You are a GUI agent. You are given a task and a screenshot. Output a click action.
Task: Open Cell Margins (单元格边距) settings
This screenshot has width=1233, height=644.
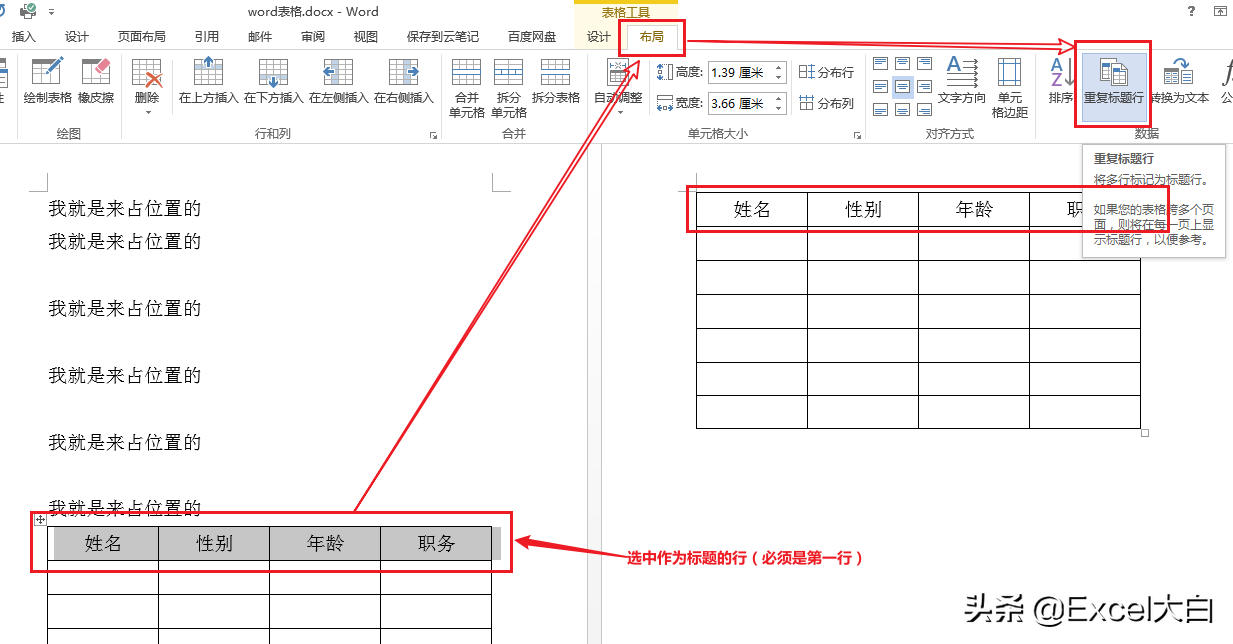[x=1009, y=88]
